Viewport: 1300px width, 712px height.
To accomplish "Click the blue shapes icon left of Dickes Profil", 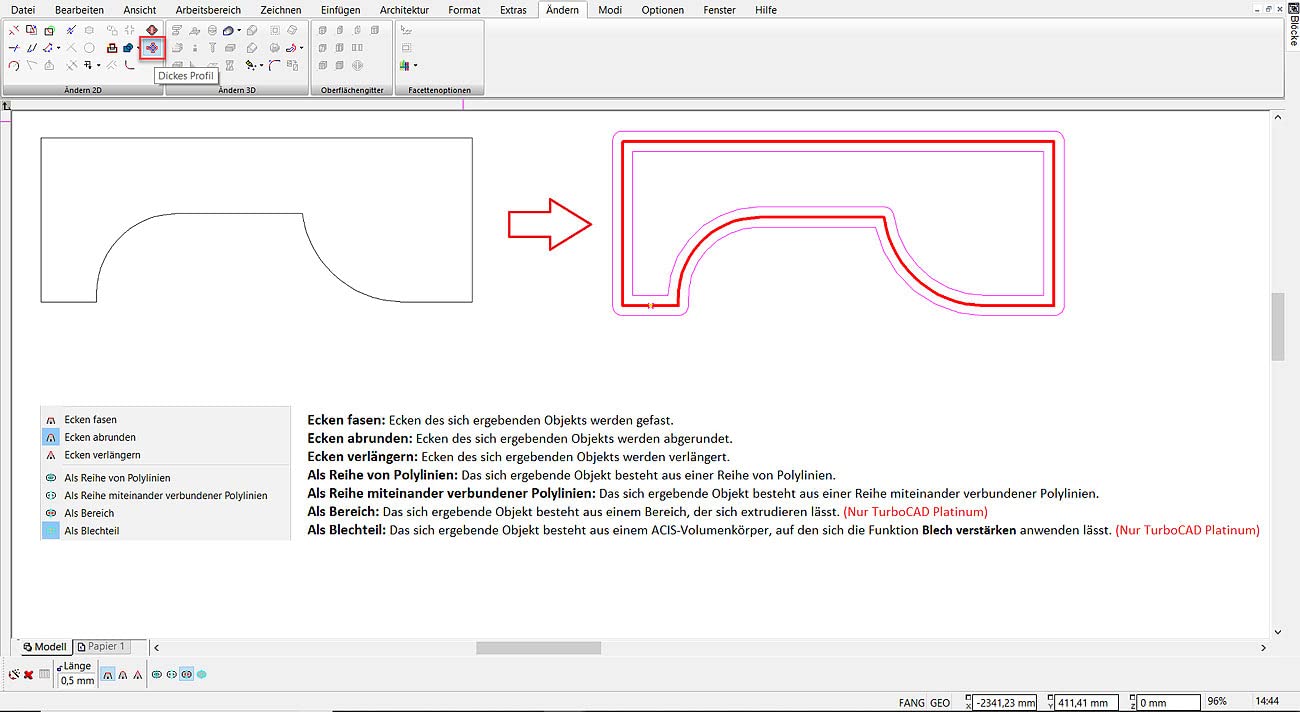I will (x=128, y=47).
